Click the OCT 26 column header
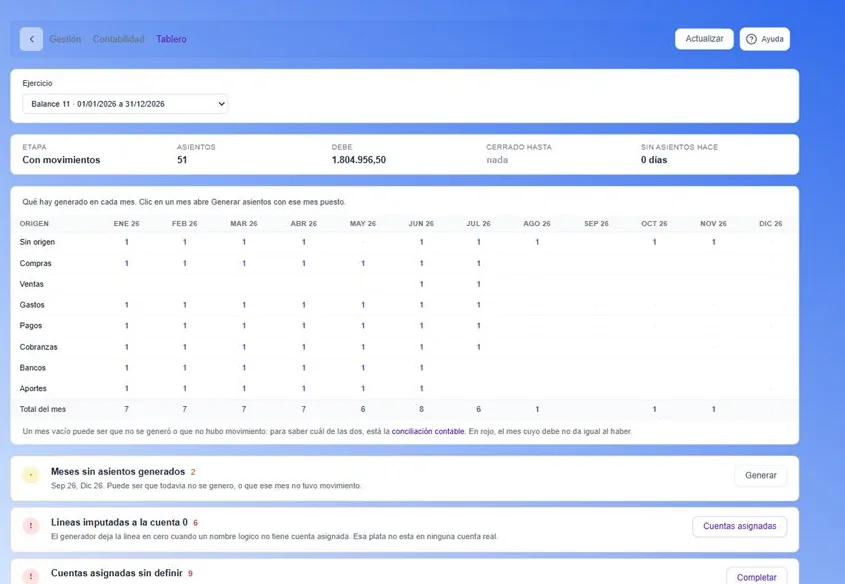 654,224
